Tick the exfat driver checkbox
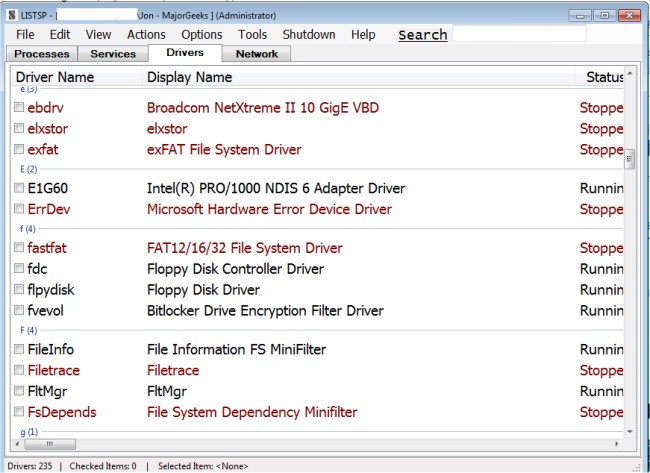This screenshot has width=650, height=473. (19, 149)
